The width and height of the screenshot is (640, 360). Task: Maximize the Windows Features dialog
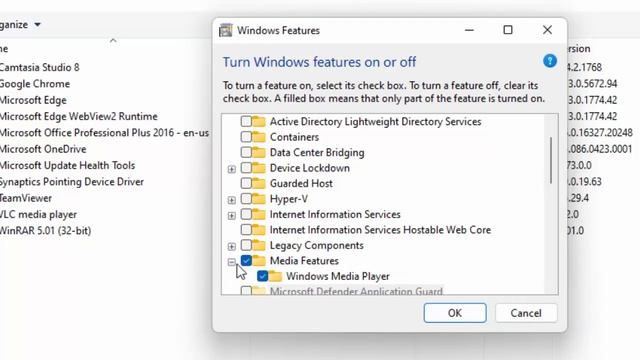508,30
